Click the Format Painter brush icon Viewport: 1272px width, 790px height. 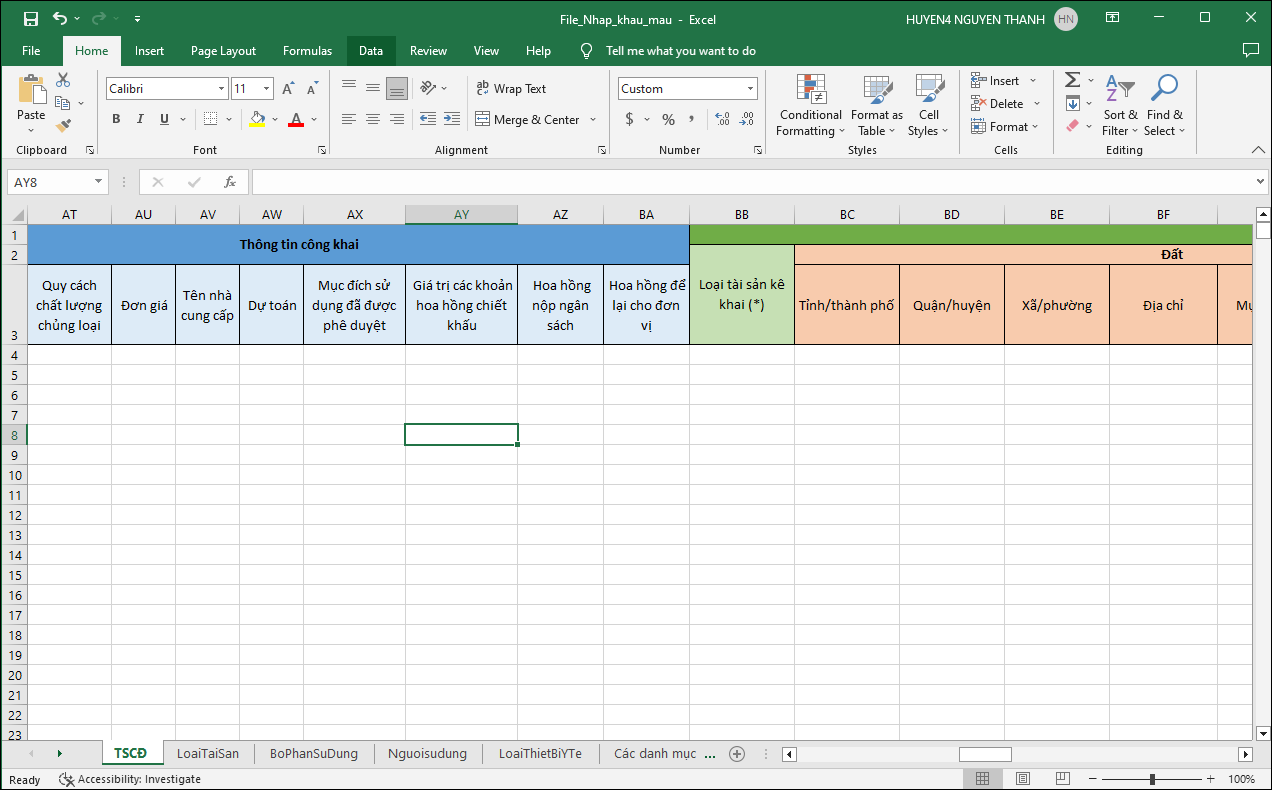(x=64, y=126)
